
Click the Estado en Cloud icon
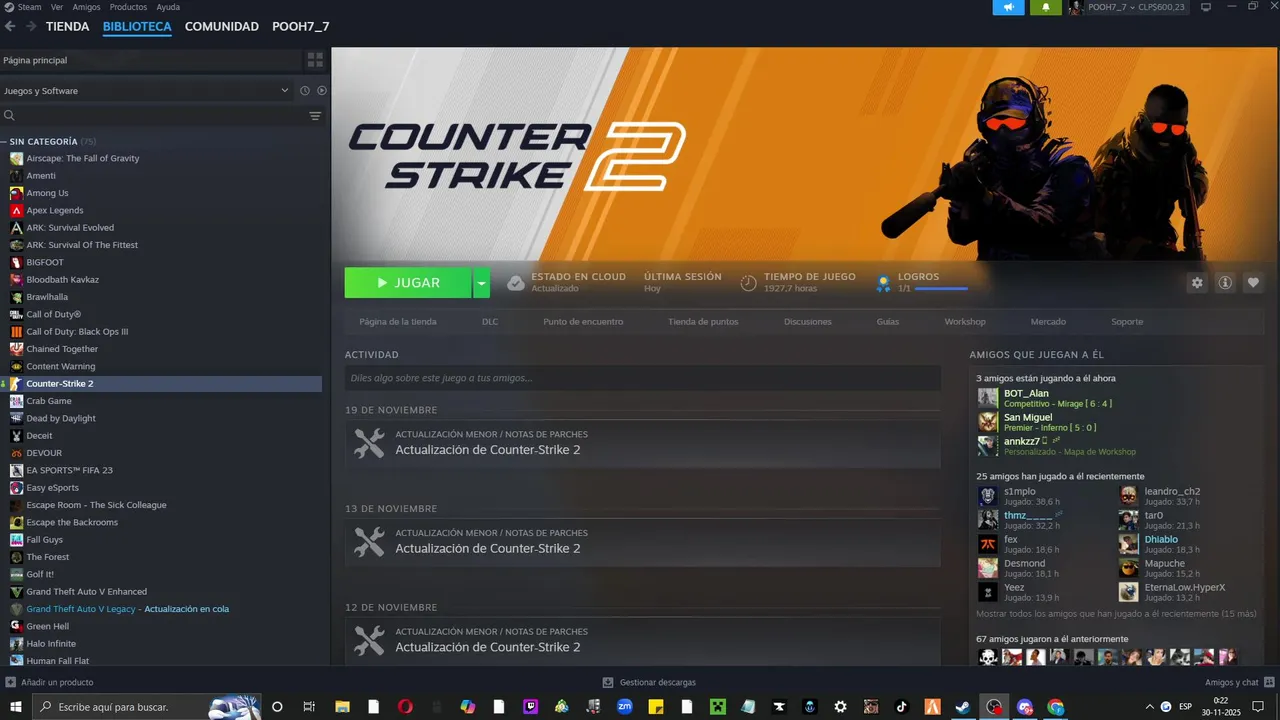coord(516,283)
